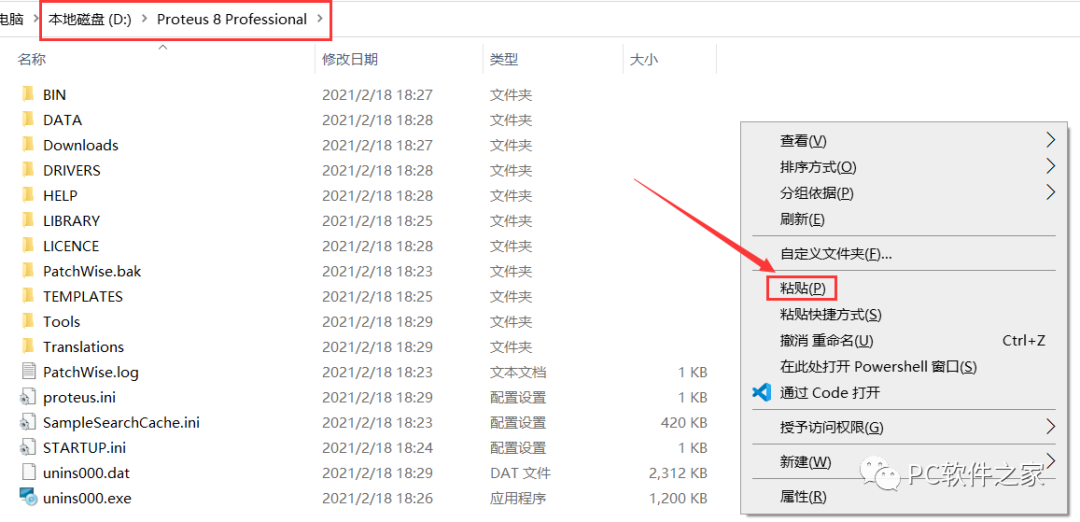This screenshot has height=522, width=1080.
Task: Select the Tools folder name
Action: pos(61,322)
